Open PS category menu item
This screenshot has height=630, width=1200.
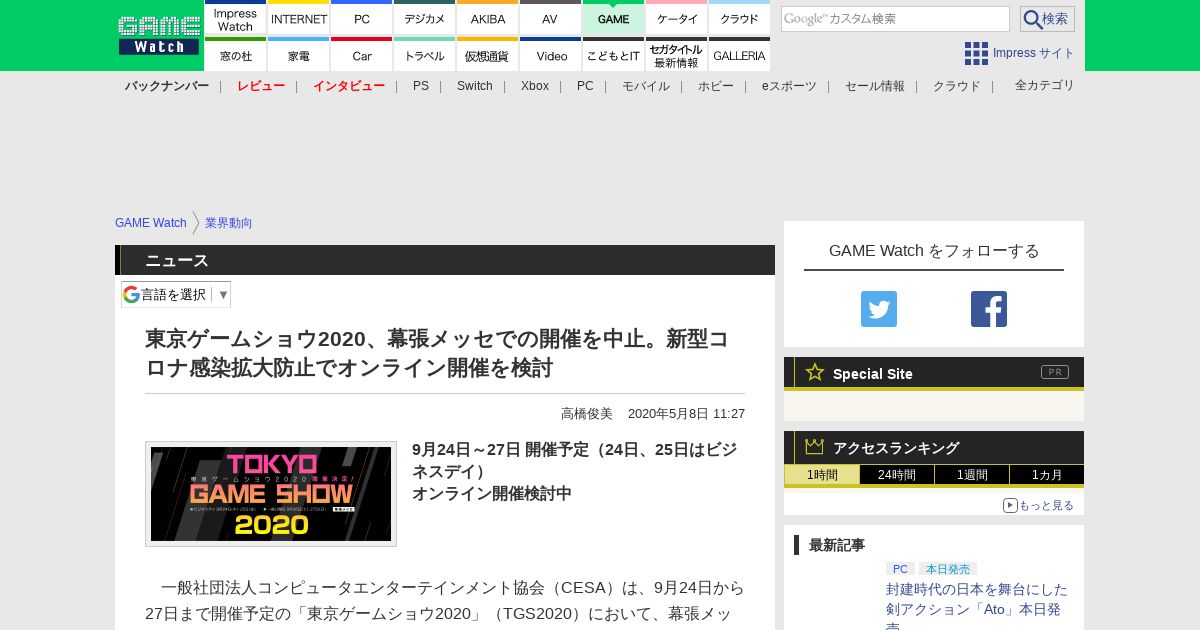tap(421, 86)
